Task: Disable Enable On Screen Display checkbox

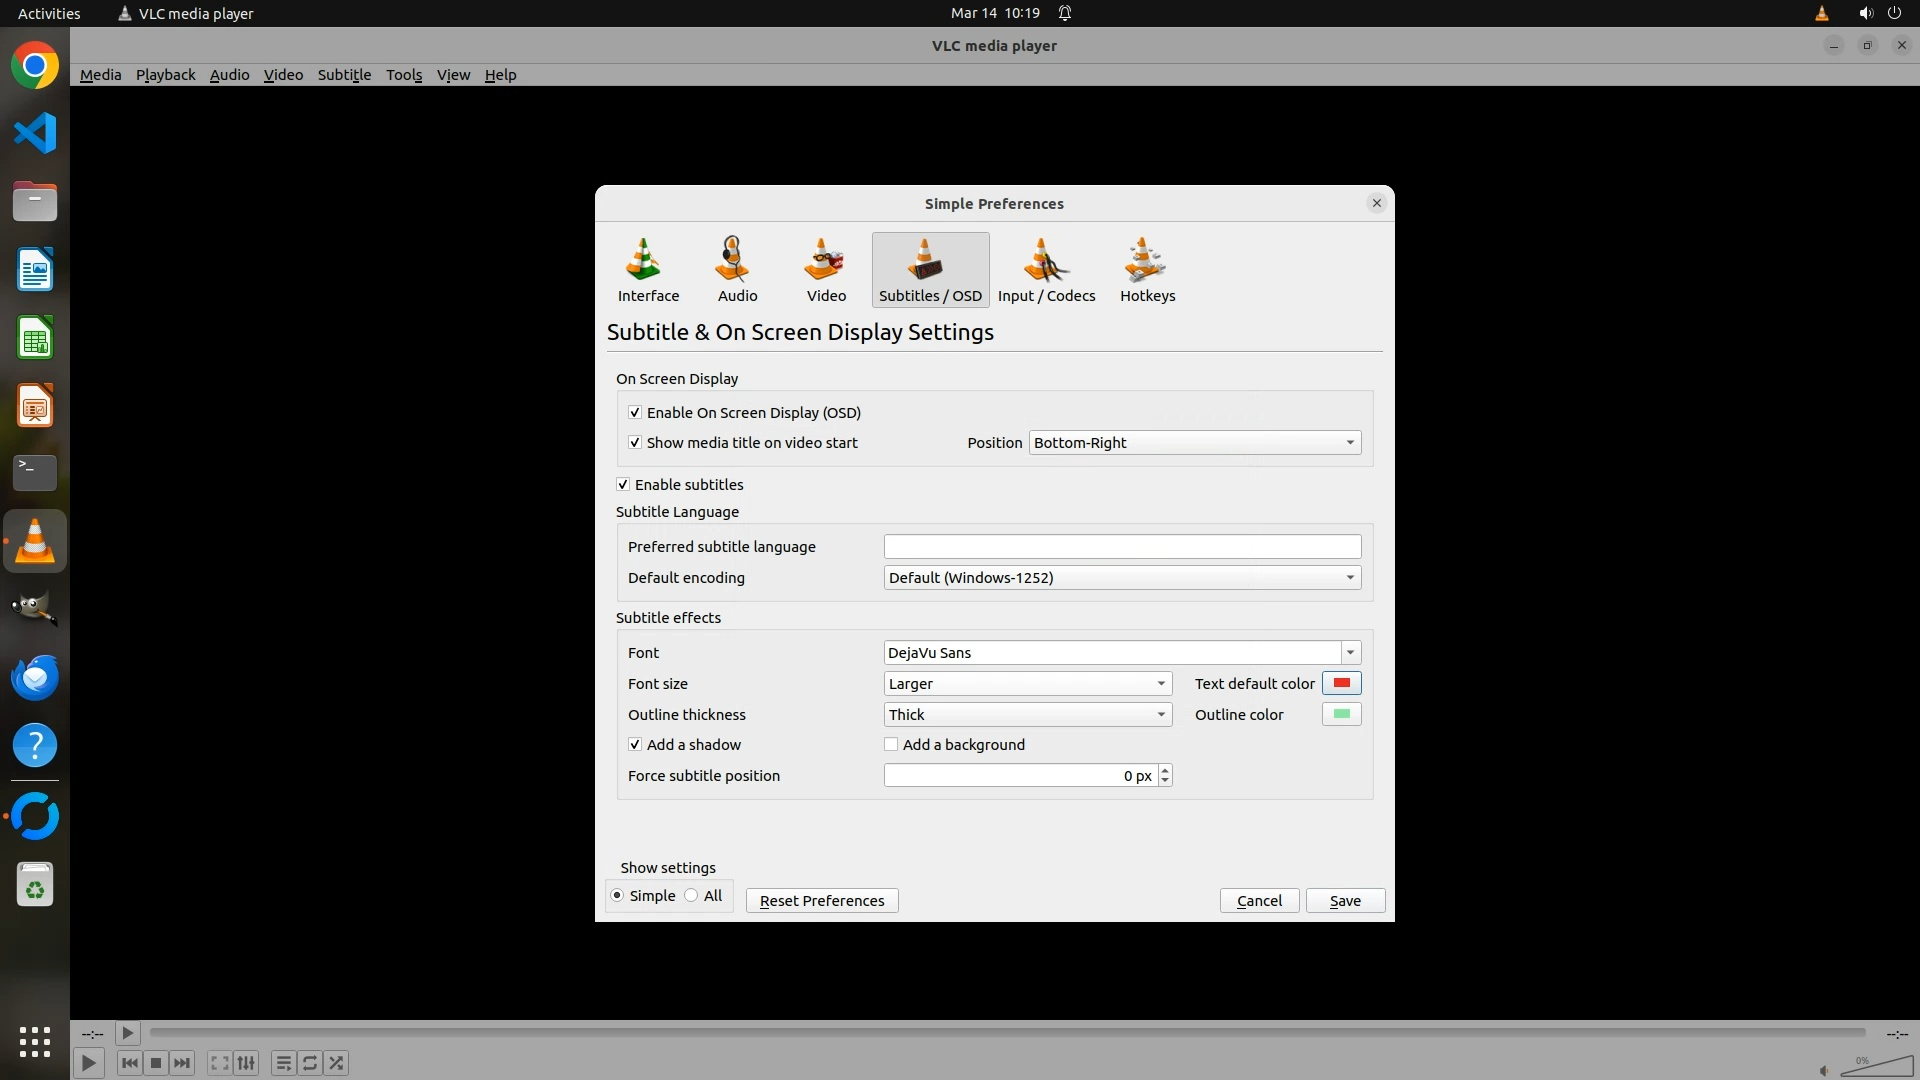Action: pos(635,413)
